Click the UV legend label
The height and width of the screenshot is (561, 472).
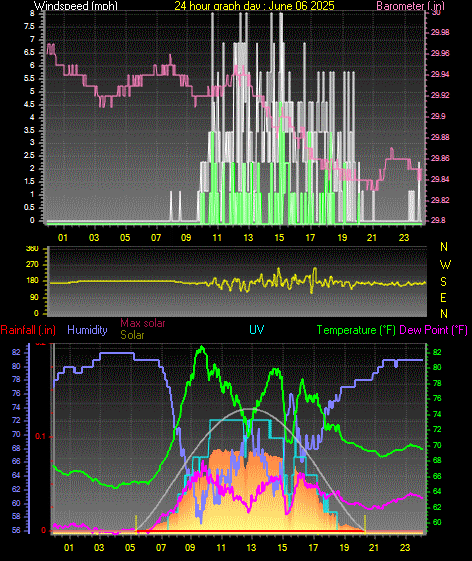point(257,330)
